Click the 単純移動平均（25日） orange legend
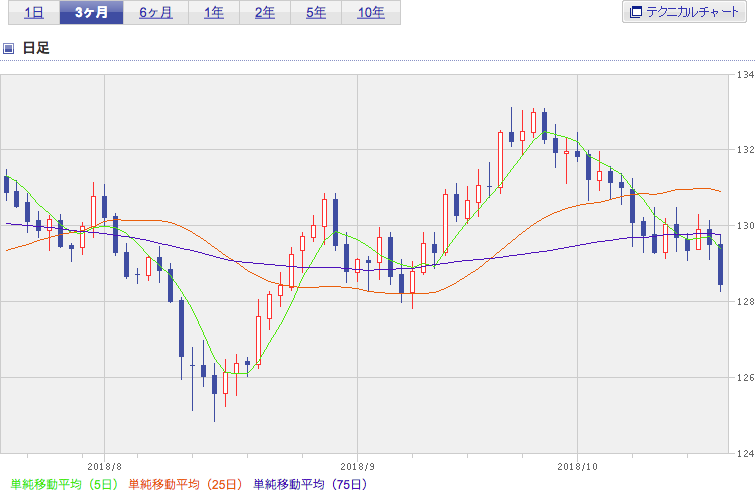The height and width of the screenshot is (493, 755). tap(185, 484)
